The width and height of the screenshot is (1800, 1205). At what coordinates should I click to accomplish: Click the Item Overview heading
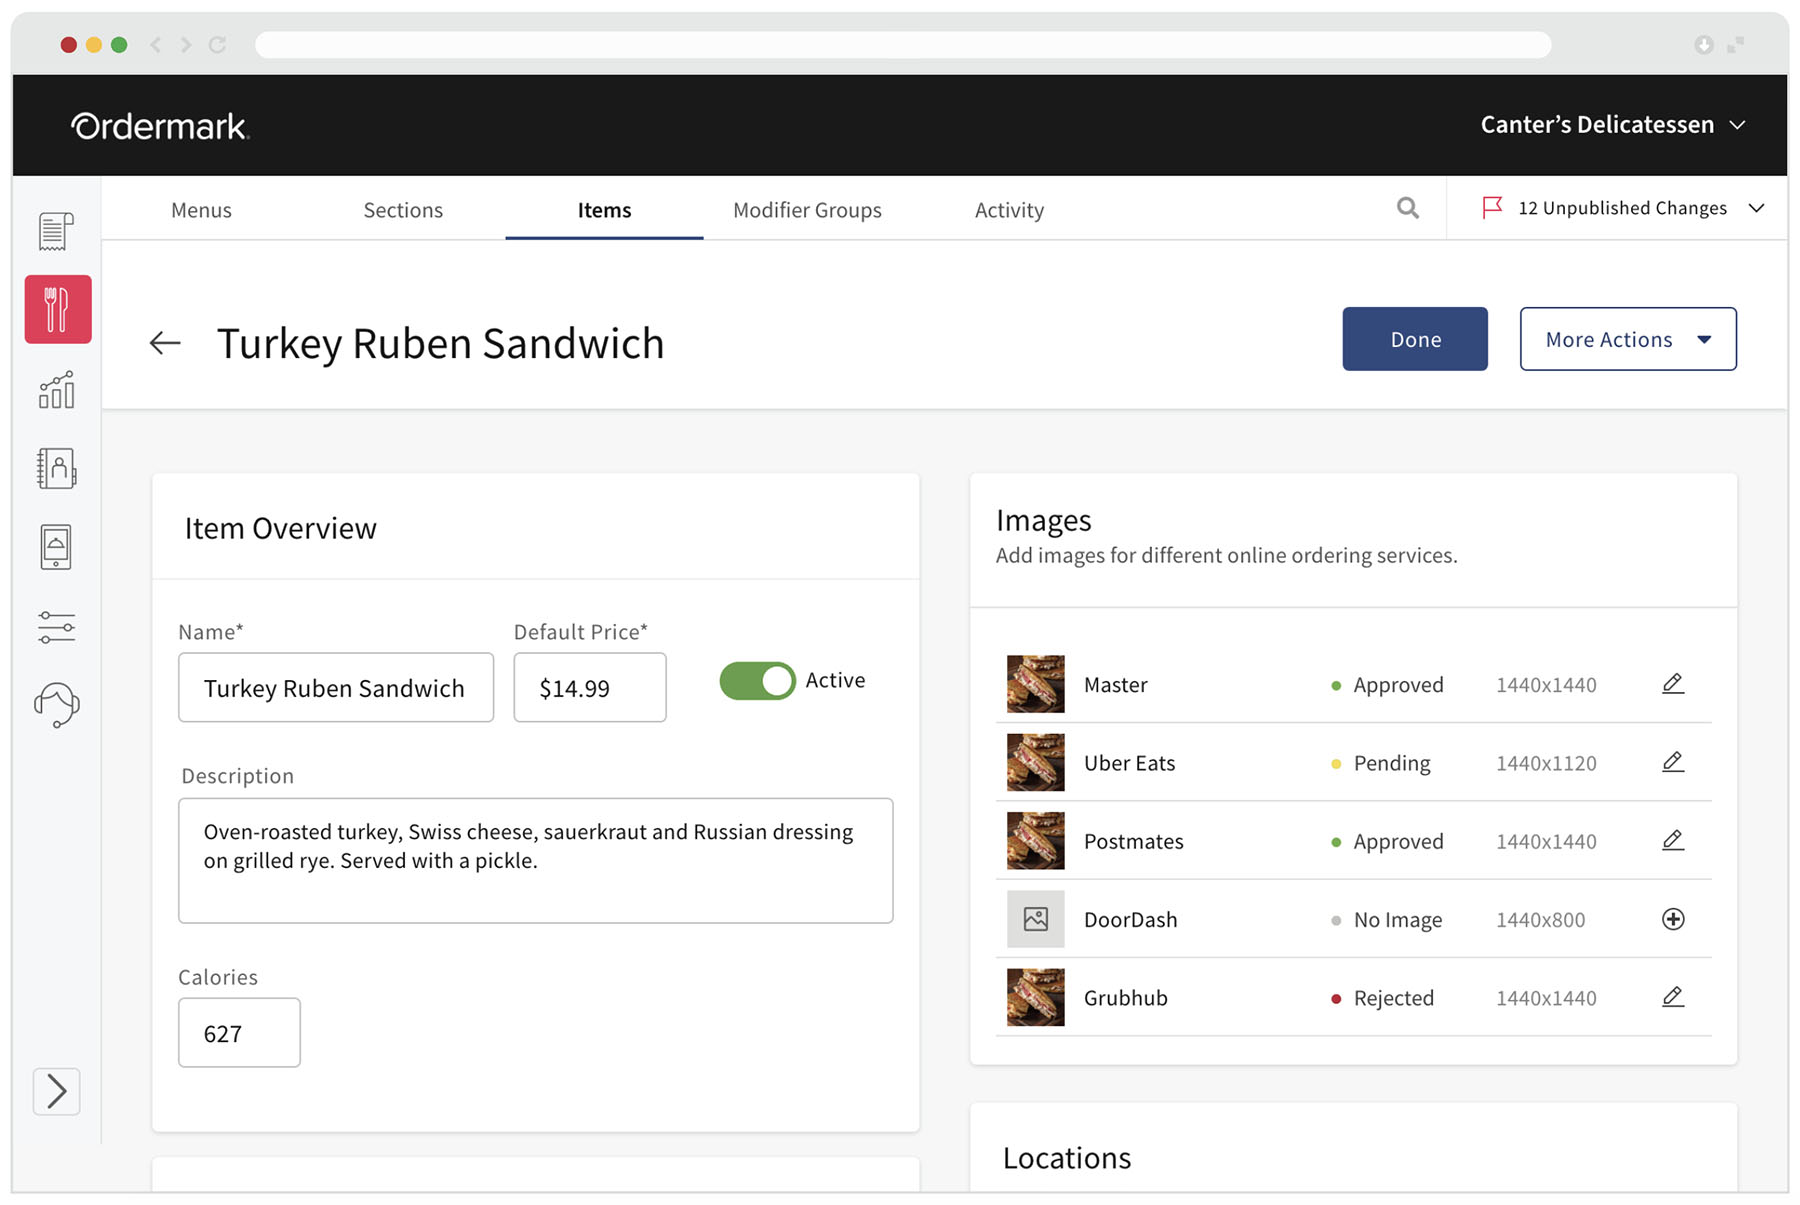[280, 528]
